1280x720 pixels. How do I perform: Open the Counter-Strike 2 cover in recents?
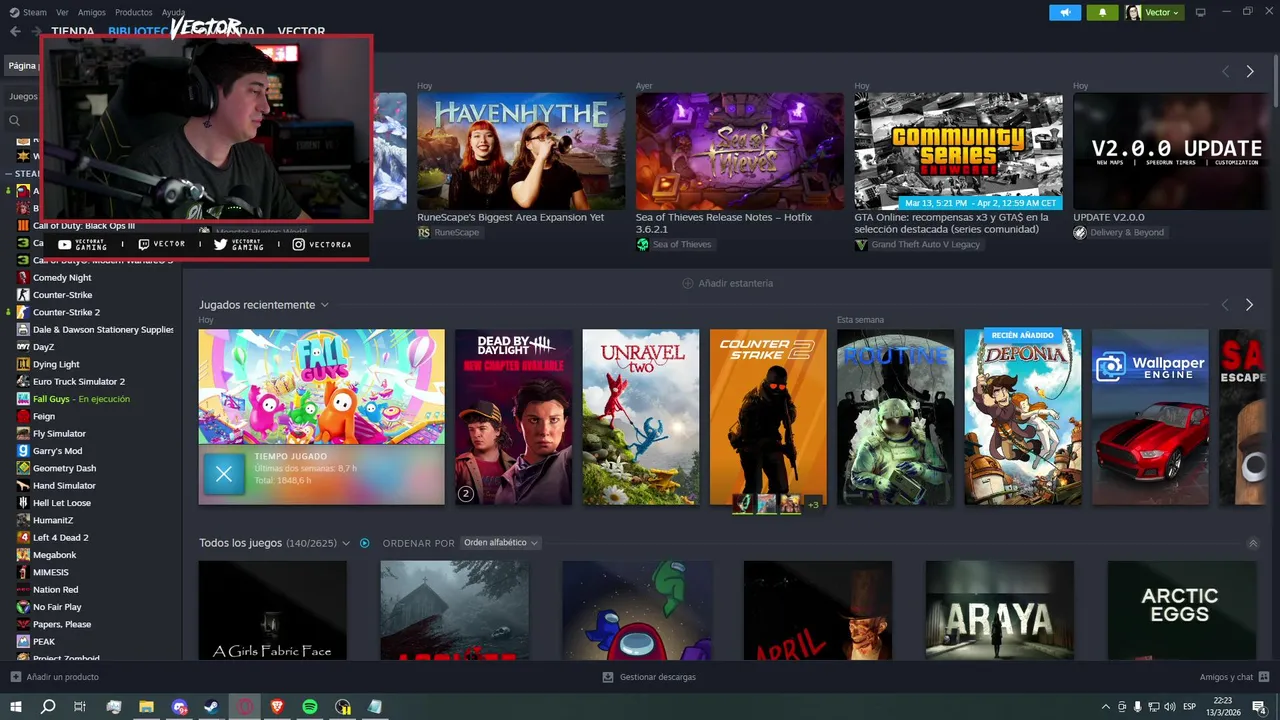[768, 417]
